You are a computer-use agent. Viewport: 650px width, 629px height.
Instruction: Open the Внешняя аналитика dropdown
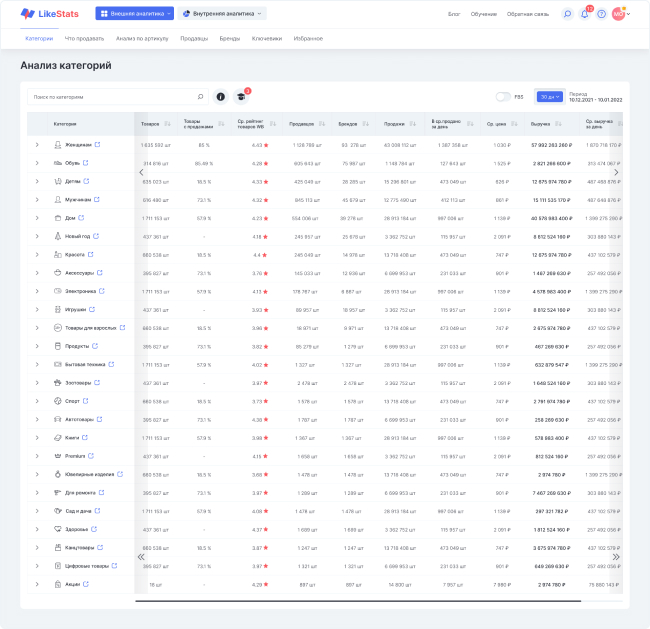click(x=135, y=14)
